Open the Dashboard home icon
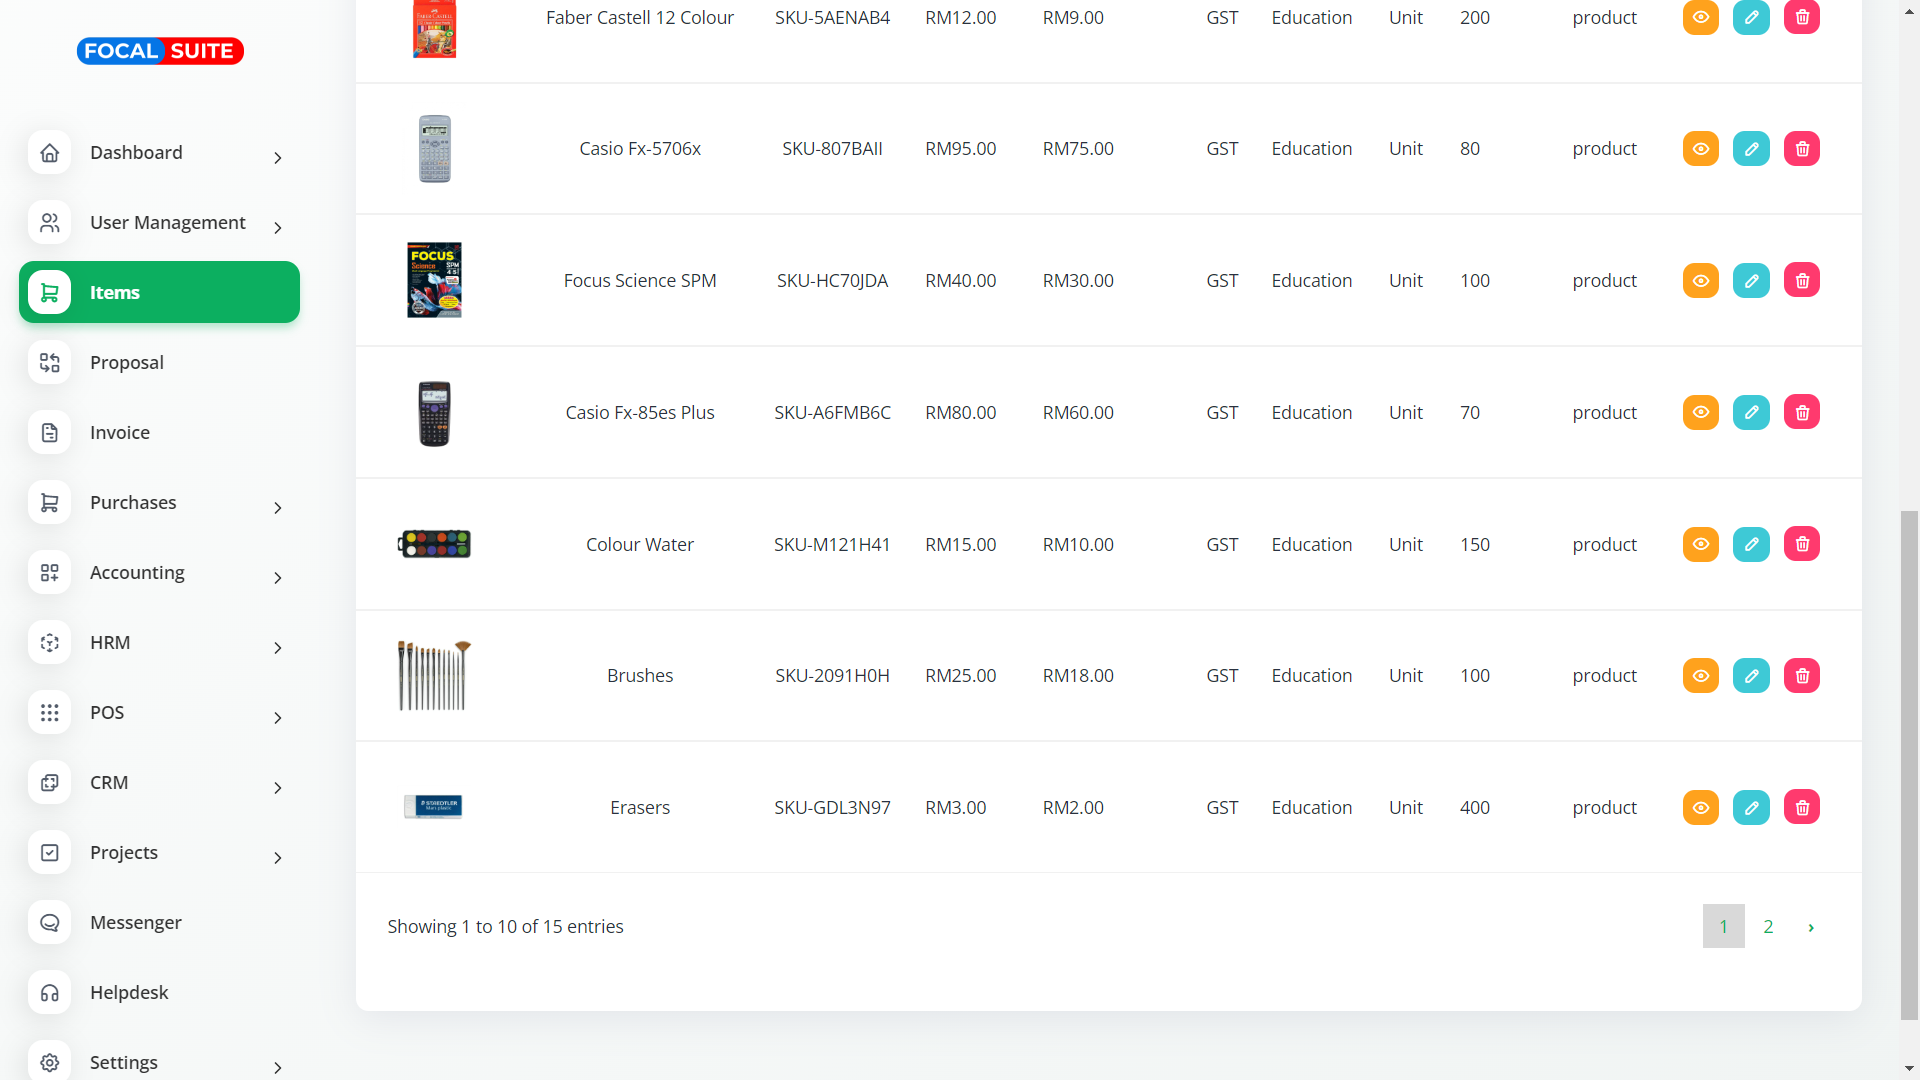This screenshot has width=1920, height=1080. coord(50,153)
